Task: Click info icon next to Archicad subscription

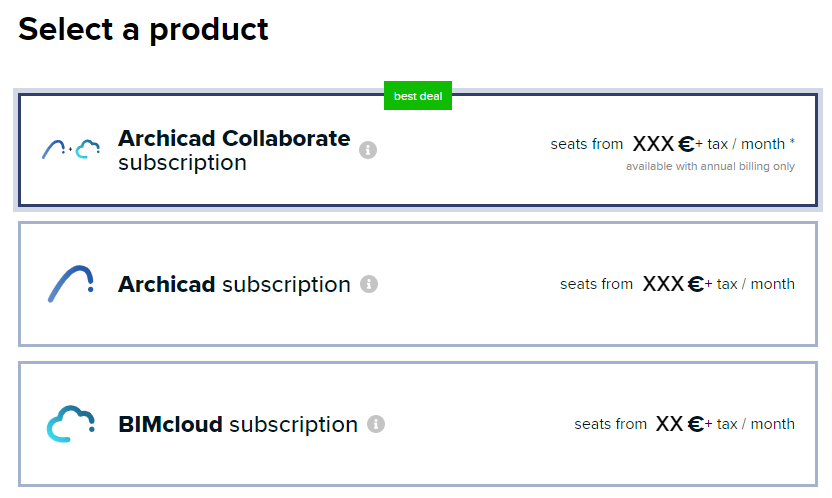Action: [369, 284]
